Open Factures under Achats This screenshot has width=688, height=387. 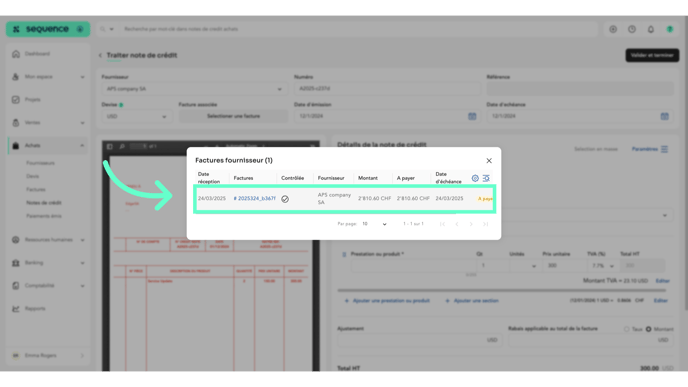point(36,189)
